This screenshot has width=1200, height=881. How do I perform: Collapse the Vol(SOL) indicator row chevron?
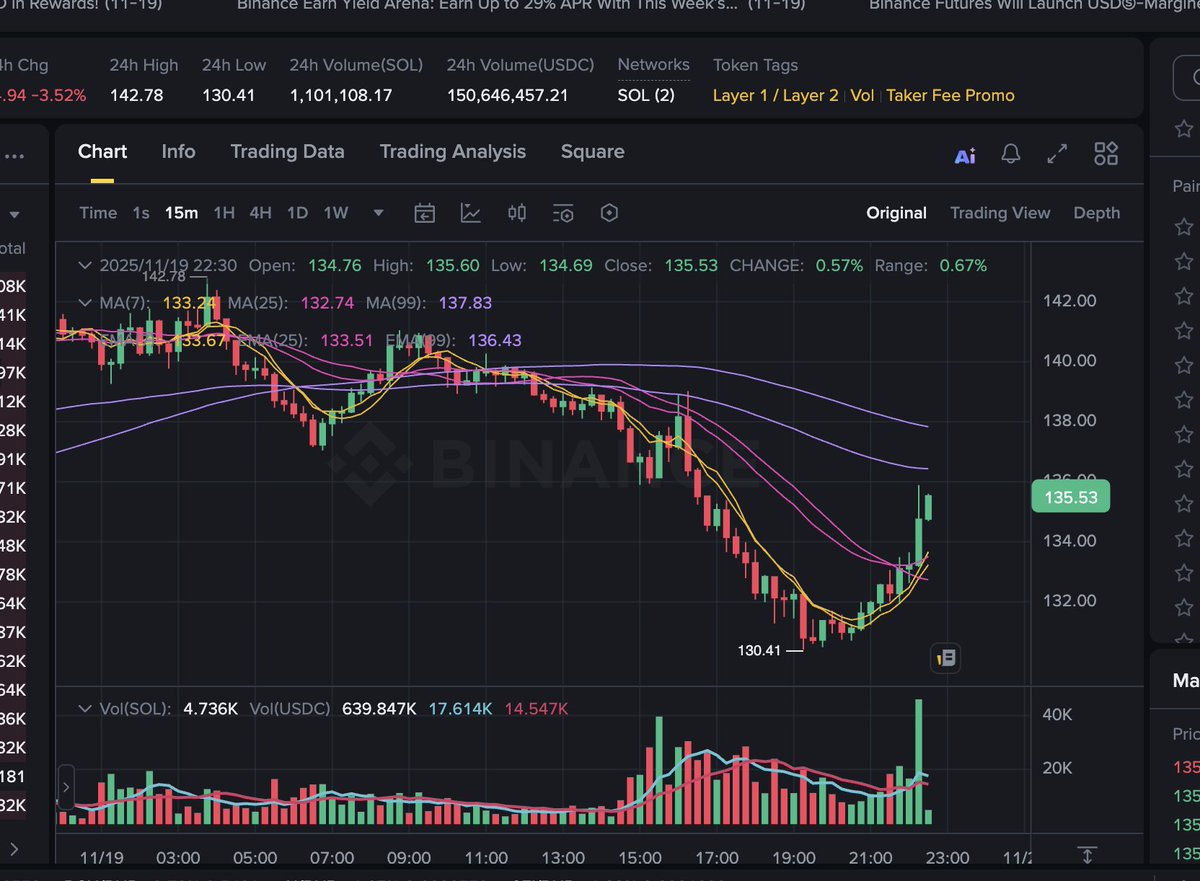coord(85,708)
